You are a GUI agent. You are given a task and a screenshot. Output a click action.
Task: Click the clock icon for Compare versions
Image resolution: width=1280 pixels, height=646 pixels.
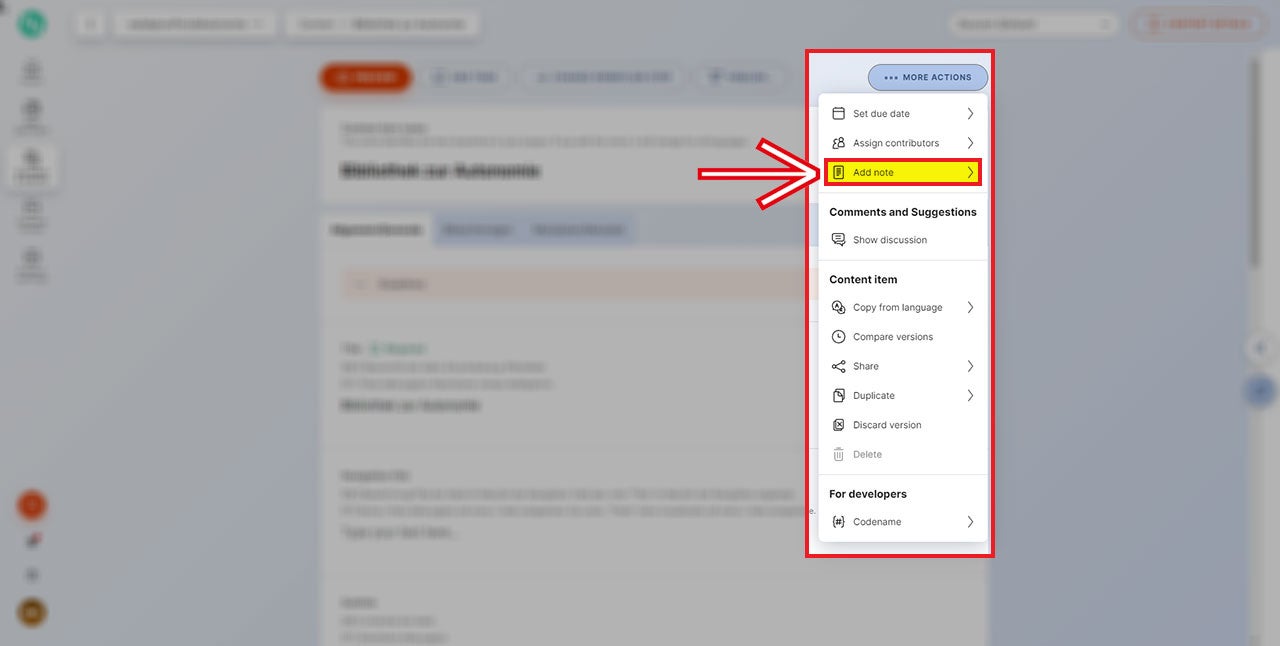pos(838,337)
